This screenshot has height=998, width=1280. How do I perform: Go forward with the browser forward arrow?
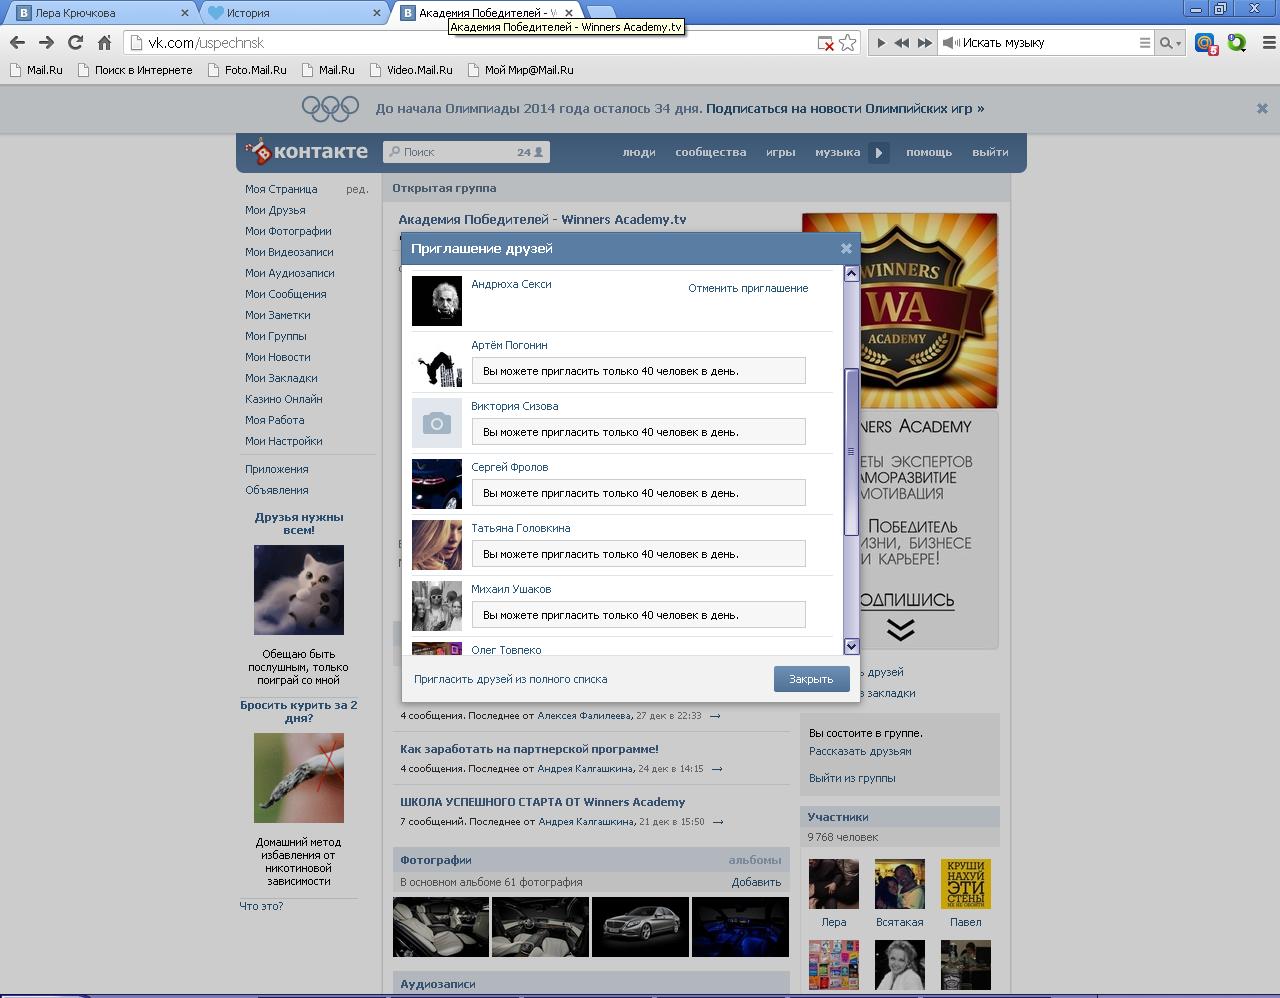[x=46, y=42]
